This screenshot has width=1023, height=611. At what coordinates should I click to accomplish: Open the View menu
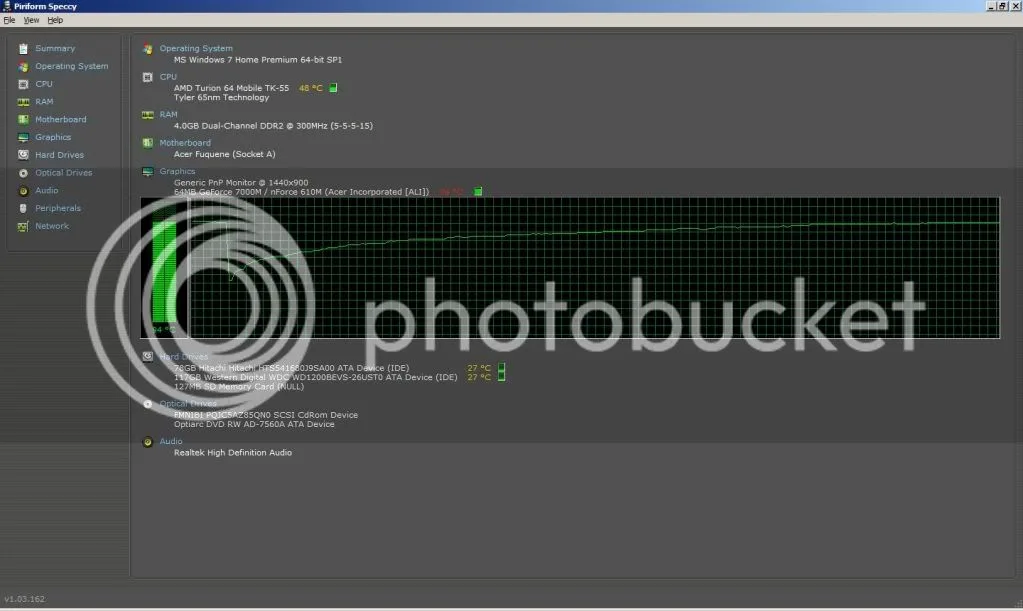(x=31, y=20)
